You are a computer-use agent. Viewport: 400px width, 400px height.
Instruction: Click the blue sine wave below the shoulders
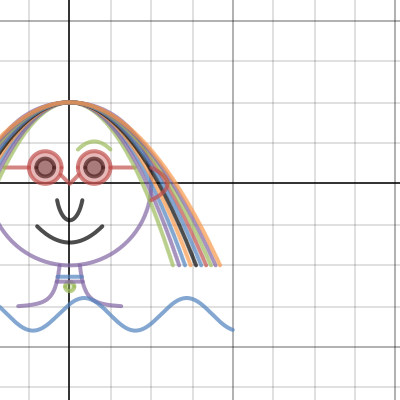tap(117, 314)
